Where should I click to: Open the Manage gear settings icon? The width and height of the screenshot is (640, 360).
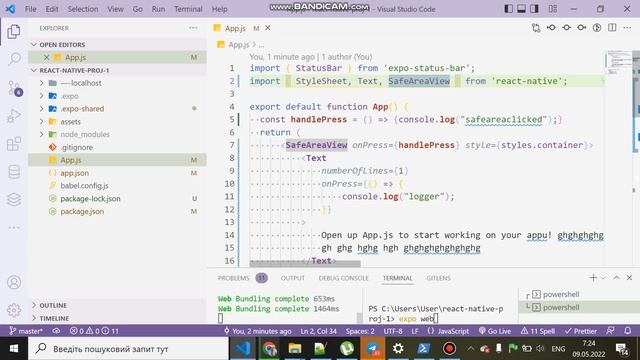coord(14,310)
